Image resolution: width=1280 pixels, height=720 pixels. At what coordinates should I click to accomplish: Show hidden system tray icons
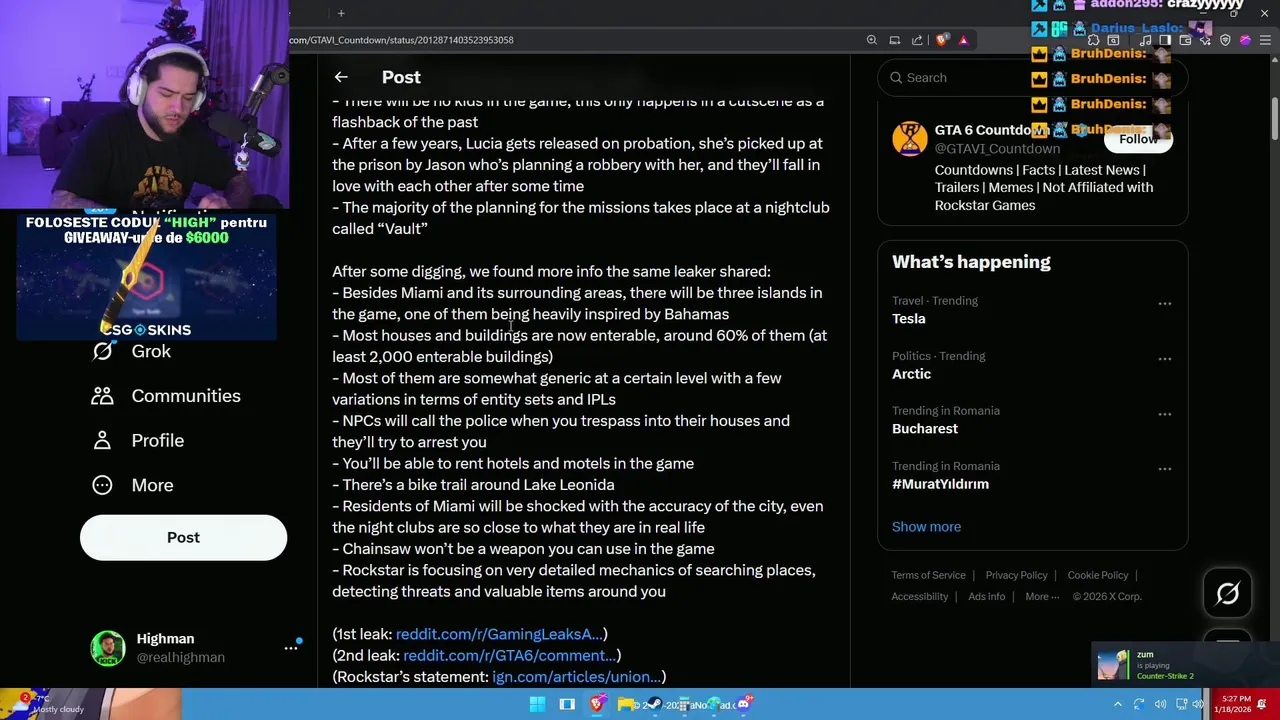[1118, 704]
